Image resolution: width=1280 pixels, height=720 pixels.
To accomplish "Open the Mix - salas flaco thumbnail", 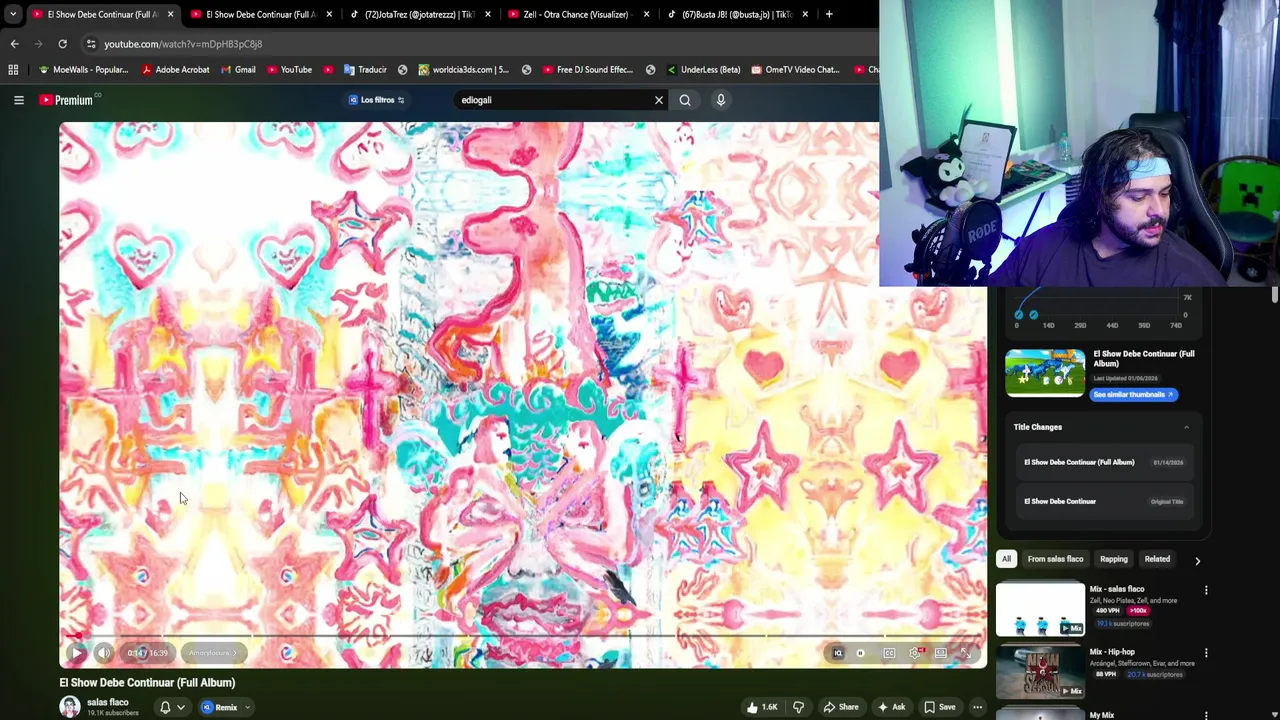I will (1040, 610).
